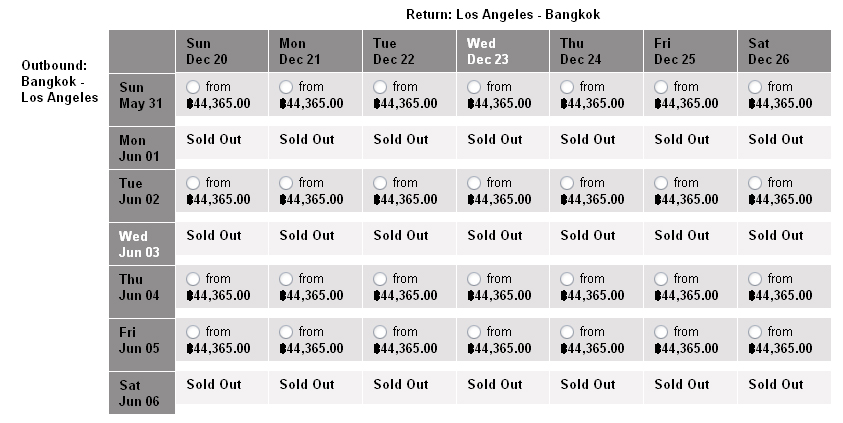Click the Sun Dec 20 return column header
The width and height of the screenshot is (843, 423).
(222, 51)
